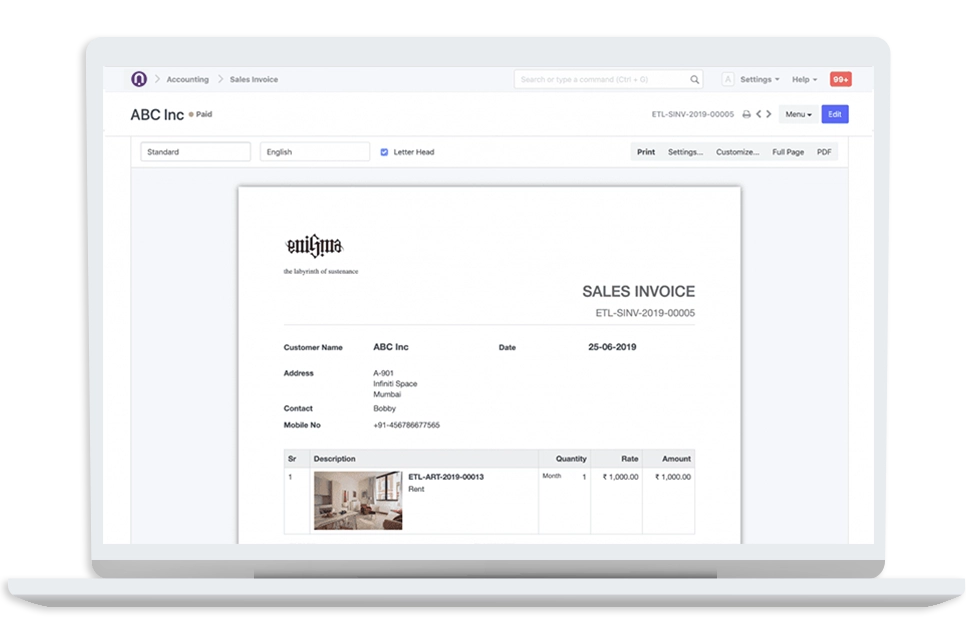966x619 pixels.
Task: Open the previous document with the left chevron
Action: pyautogui.click(x=758, y=114)
